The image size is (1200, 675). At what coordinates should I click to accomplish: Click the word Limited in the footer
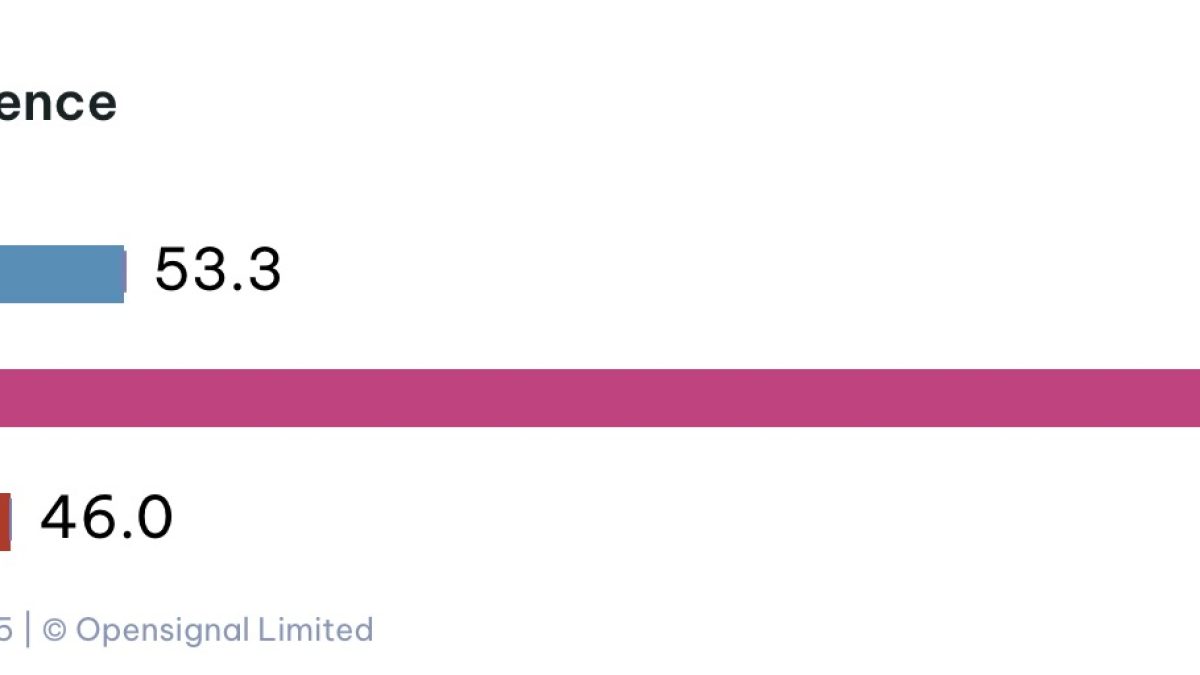point(315,630)
